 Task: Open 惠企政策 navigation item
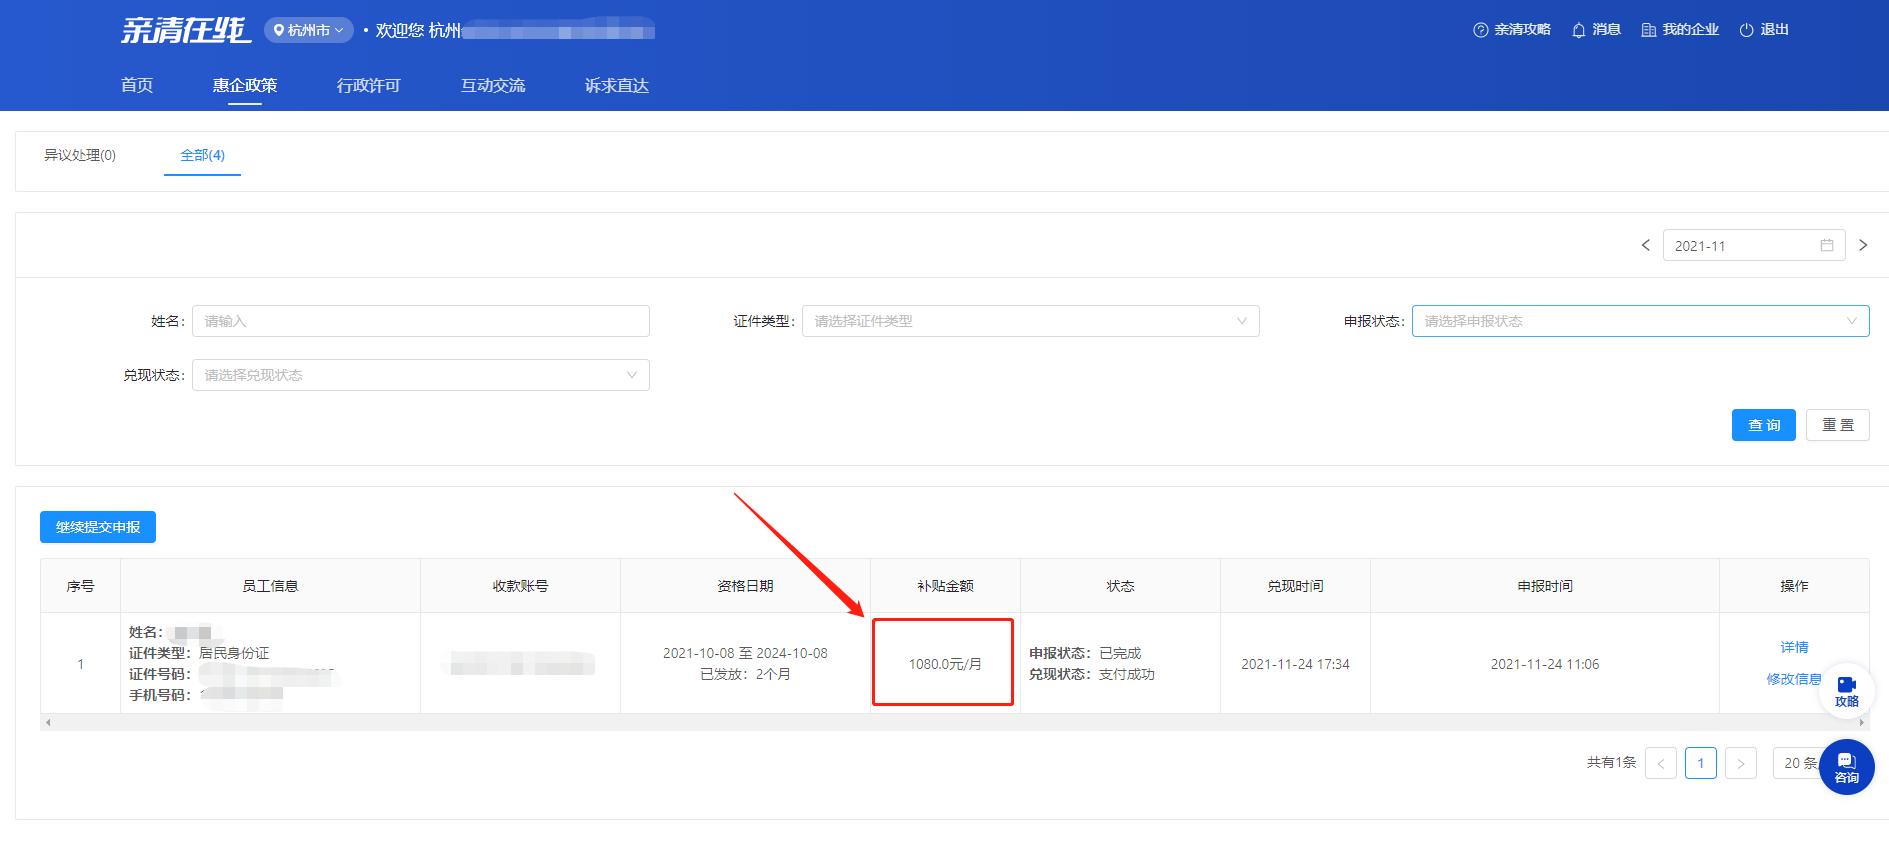(x=245, y=85)
